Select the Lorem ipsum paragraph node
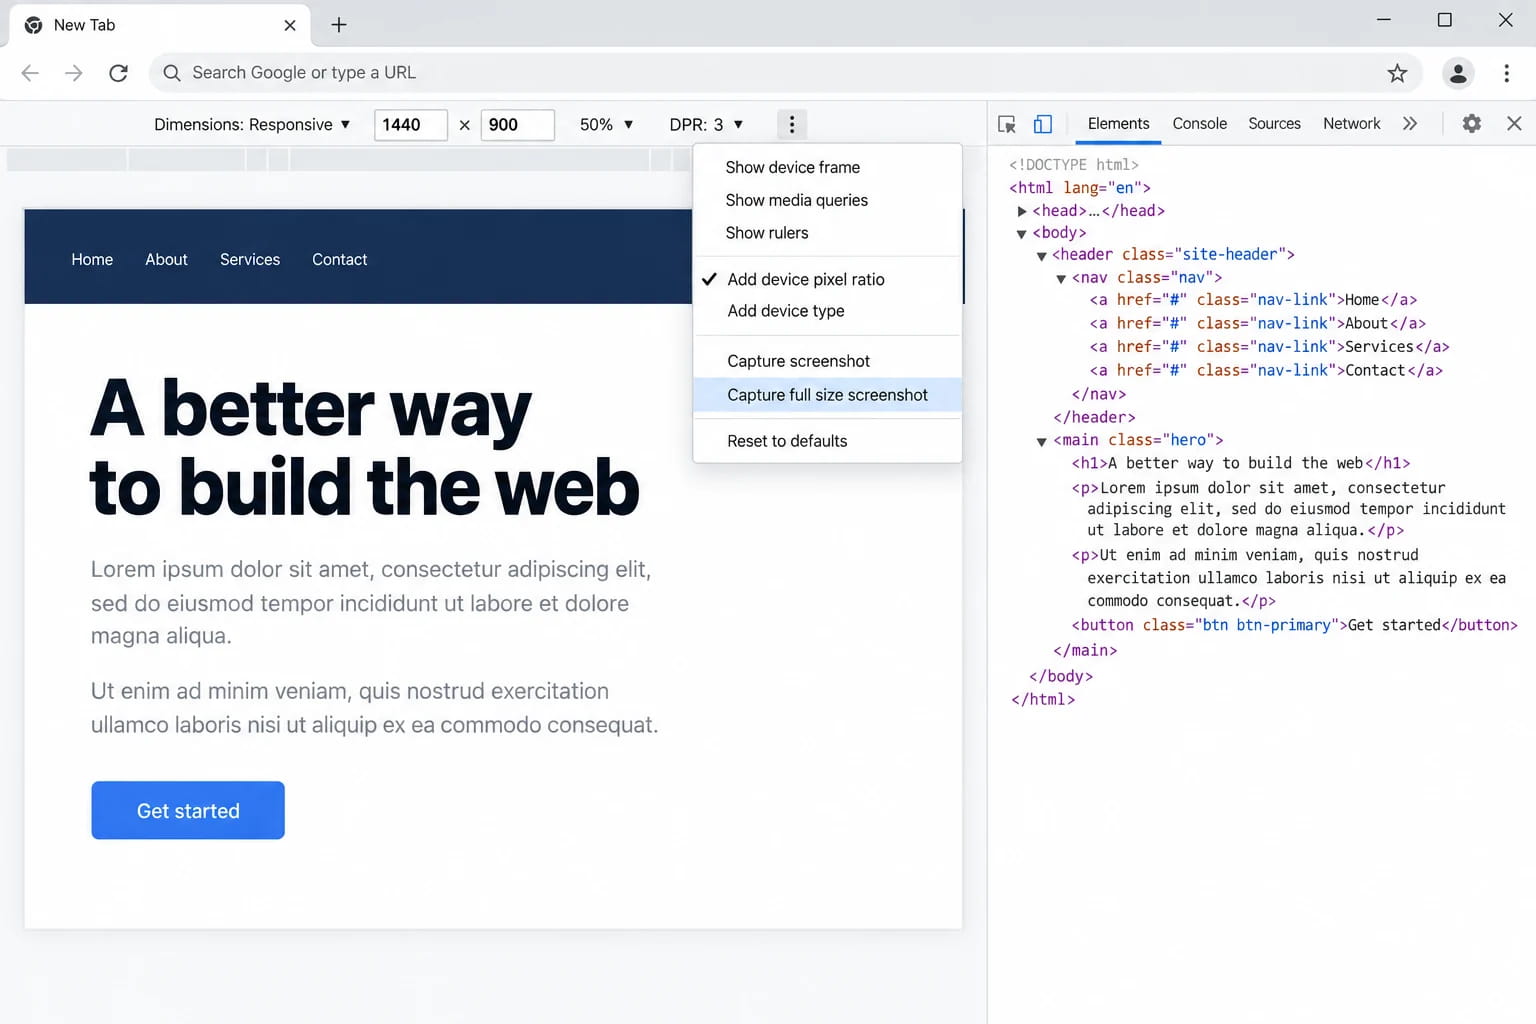 tap(1288, 509)
